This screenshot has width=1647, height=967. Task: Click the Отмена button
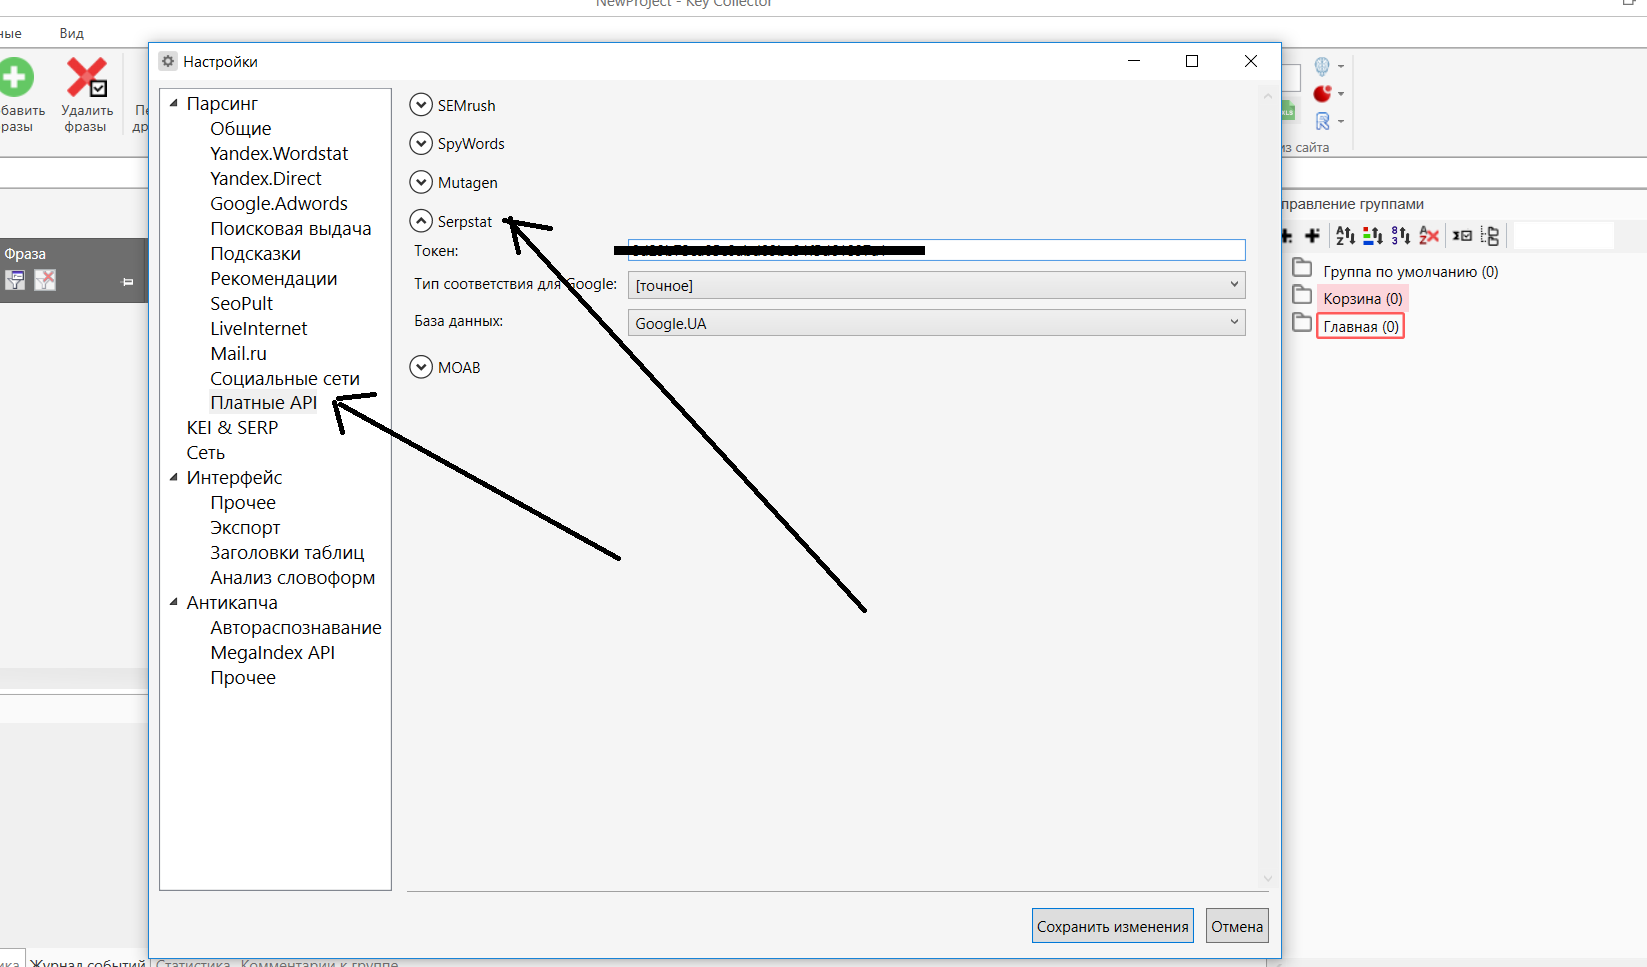[1237, 926]
